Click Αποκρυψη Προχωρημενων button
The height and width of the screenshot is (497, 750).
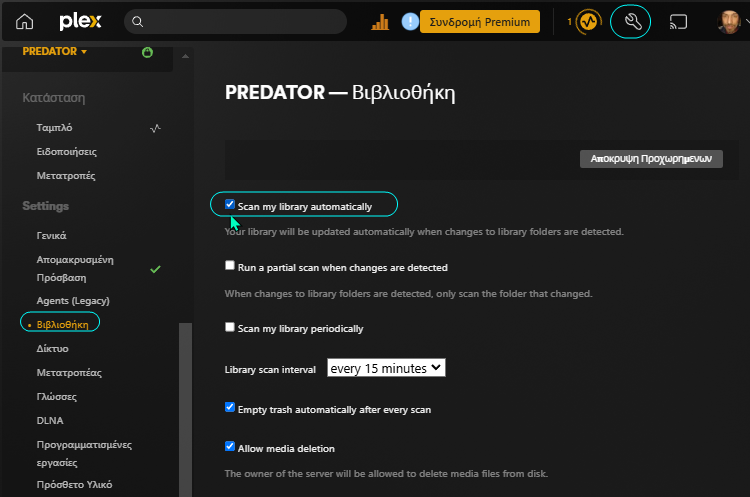point(651,159)
